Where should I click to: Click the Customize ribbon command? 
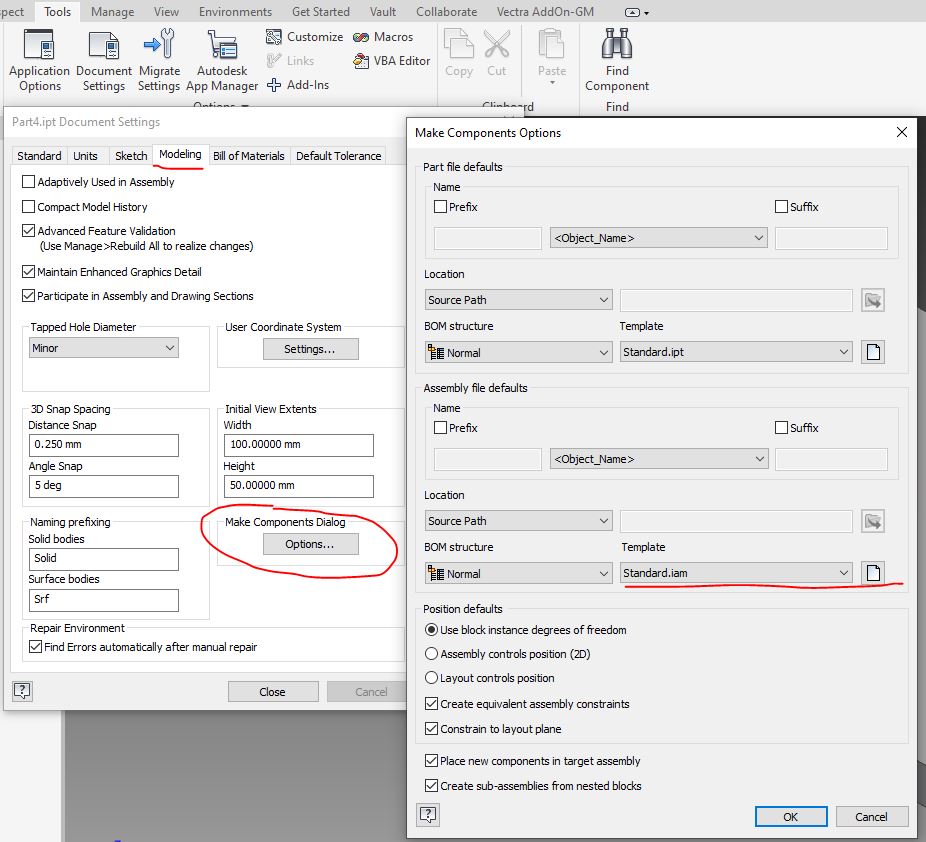(305, 37)
